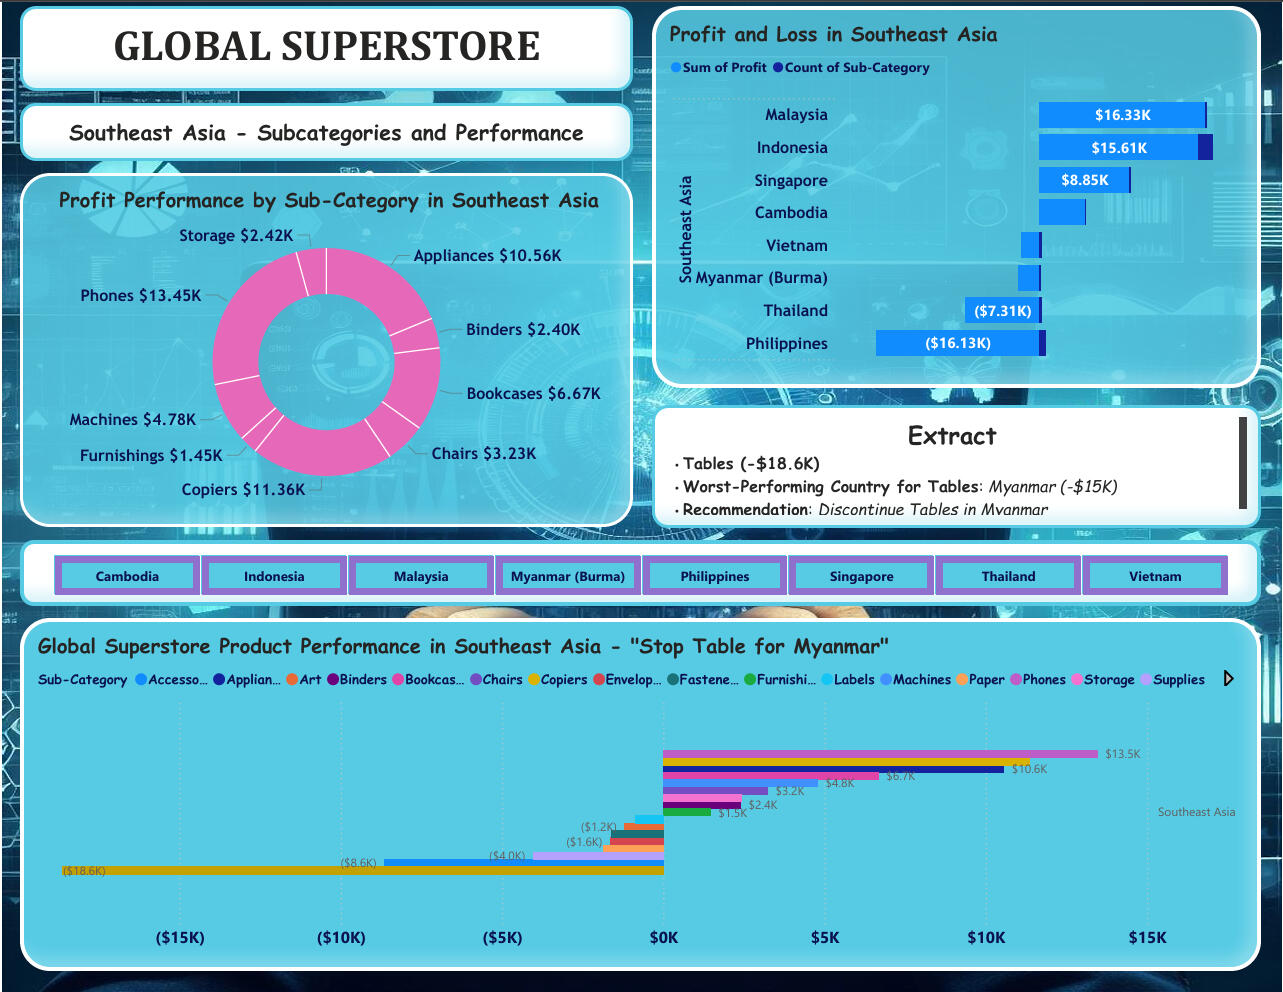Image resolution: width=1283 pixels, height=992 pixels.
Task: Select the Indonesia $15.61K profit bar
Action: point(1118,148)
